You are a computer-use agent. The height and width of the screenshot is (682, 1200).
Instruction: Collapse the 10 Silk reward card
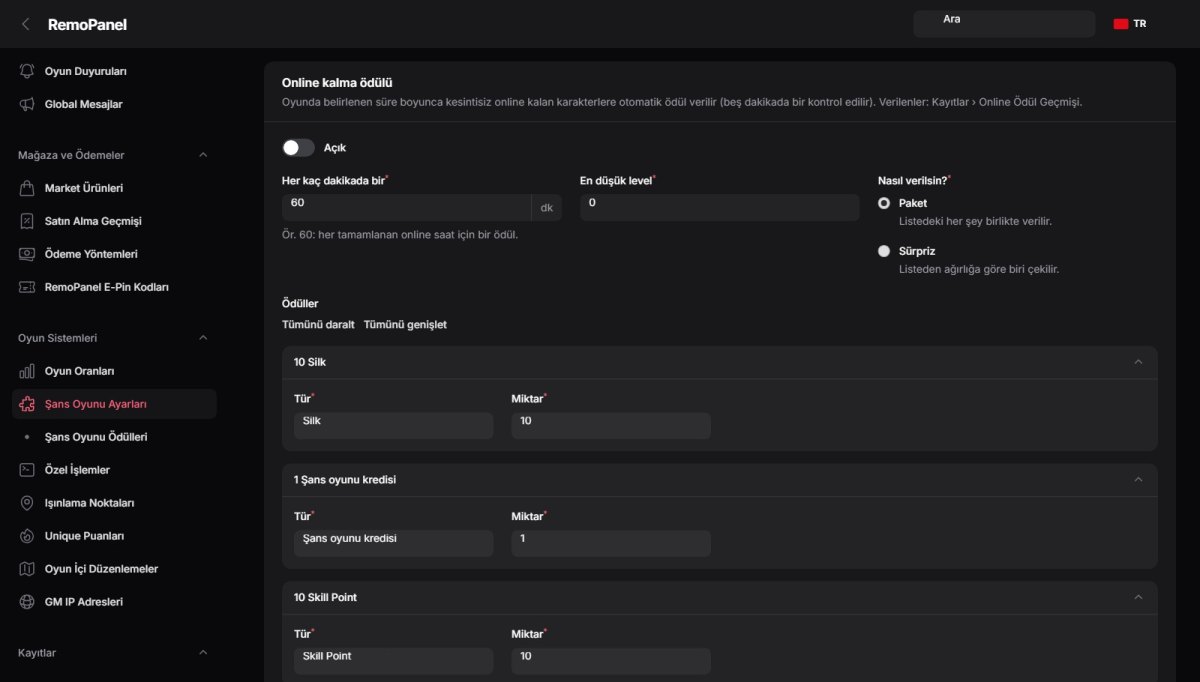1138,362
